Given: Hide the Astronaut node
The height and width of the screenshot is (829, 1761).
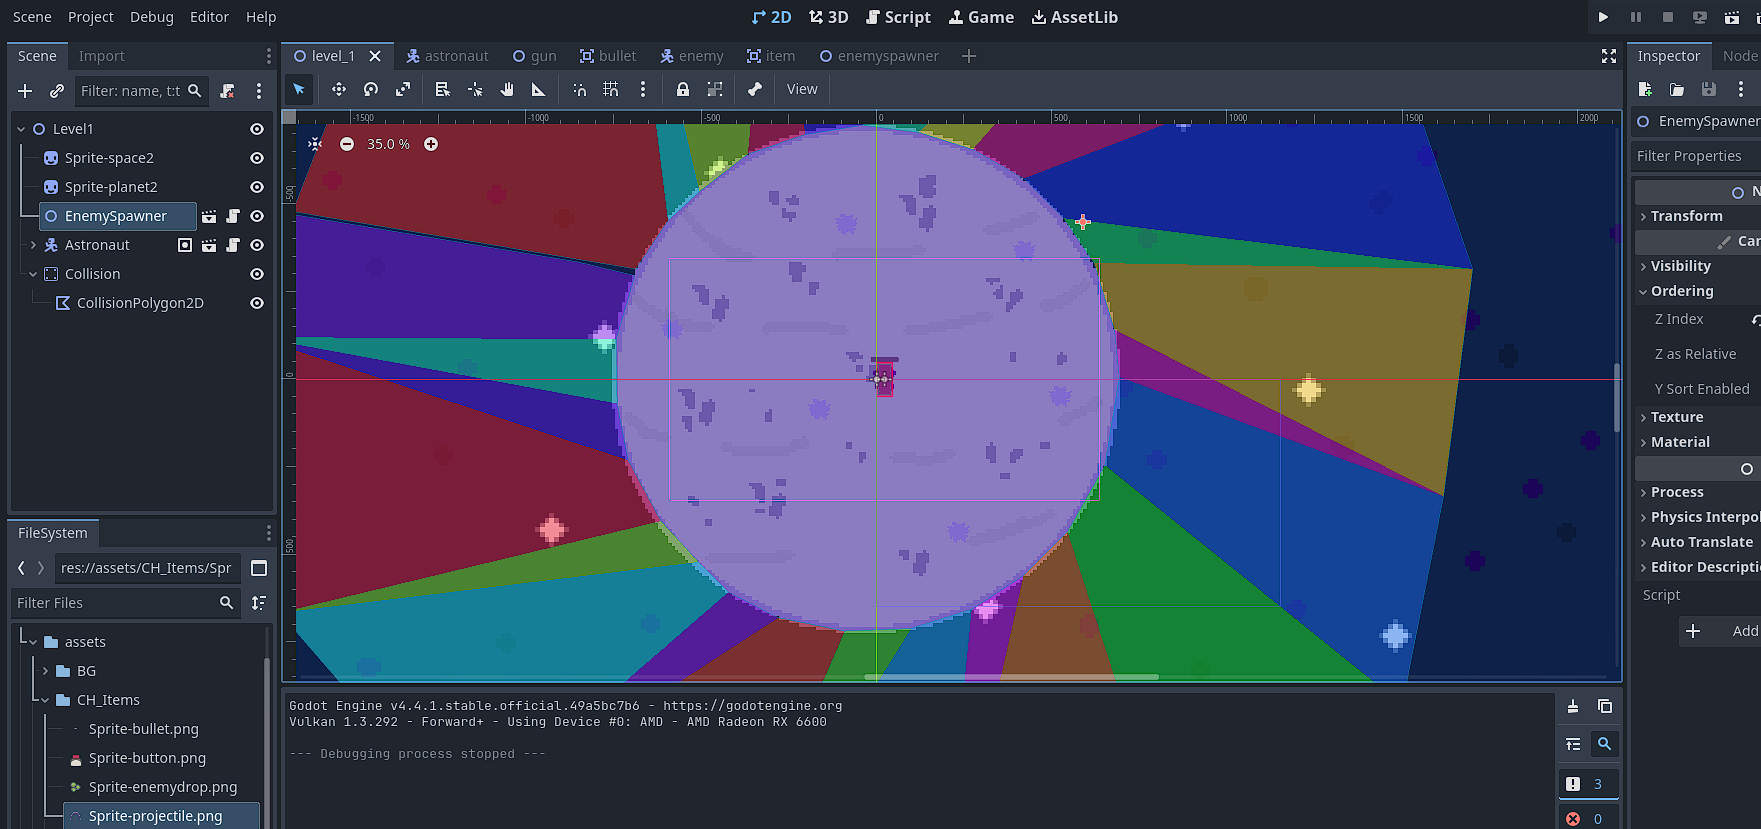Looking at the screenshot, I should 257,245.
